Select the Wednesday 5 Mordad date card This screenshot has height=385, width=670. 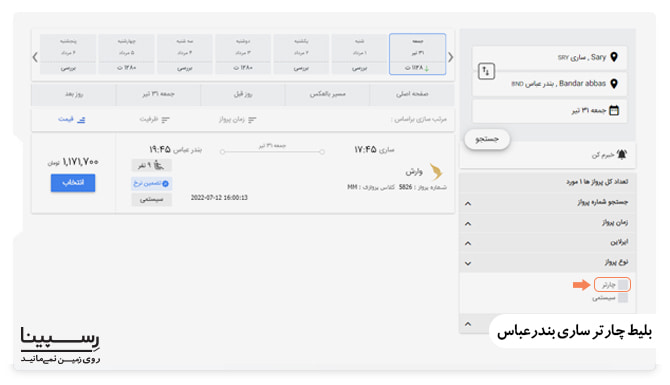click(x=126, y=54)
